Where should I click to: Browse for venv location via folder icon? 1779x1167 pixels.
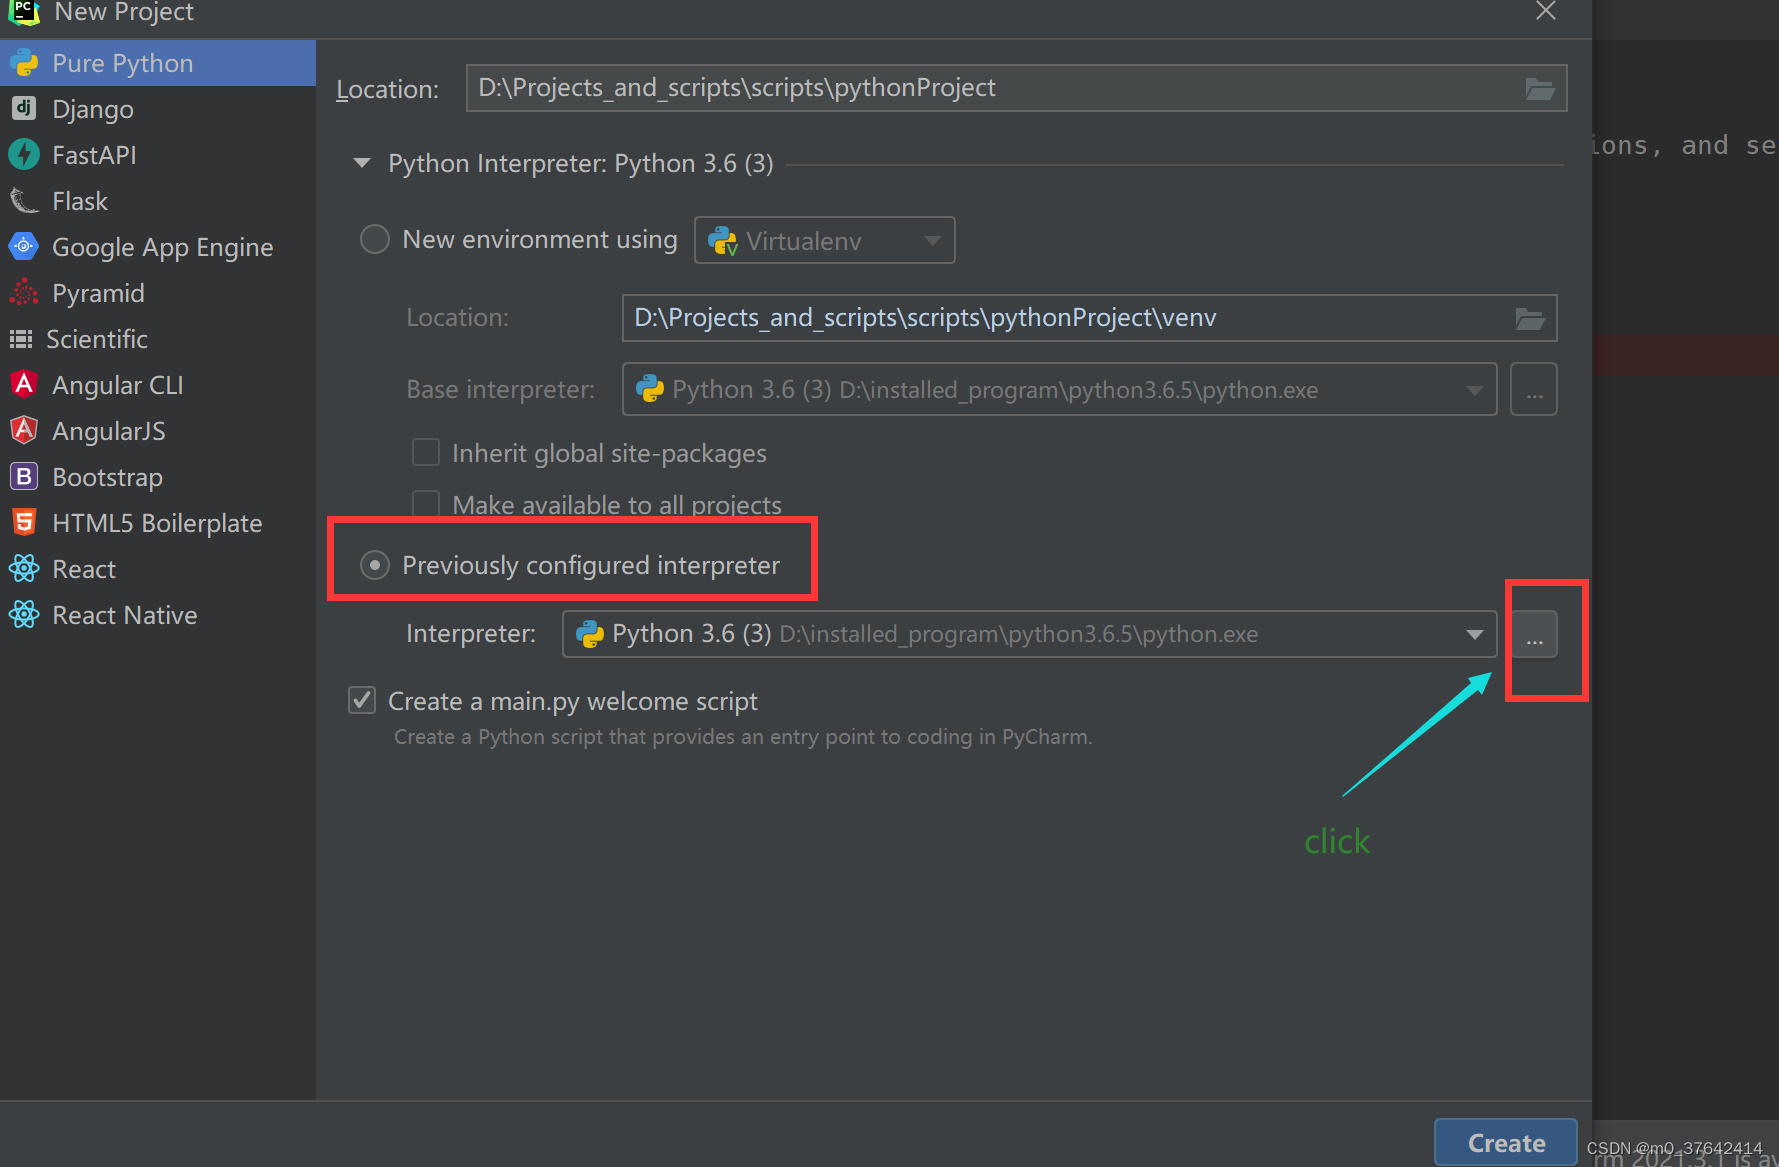point(1530,319)
